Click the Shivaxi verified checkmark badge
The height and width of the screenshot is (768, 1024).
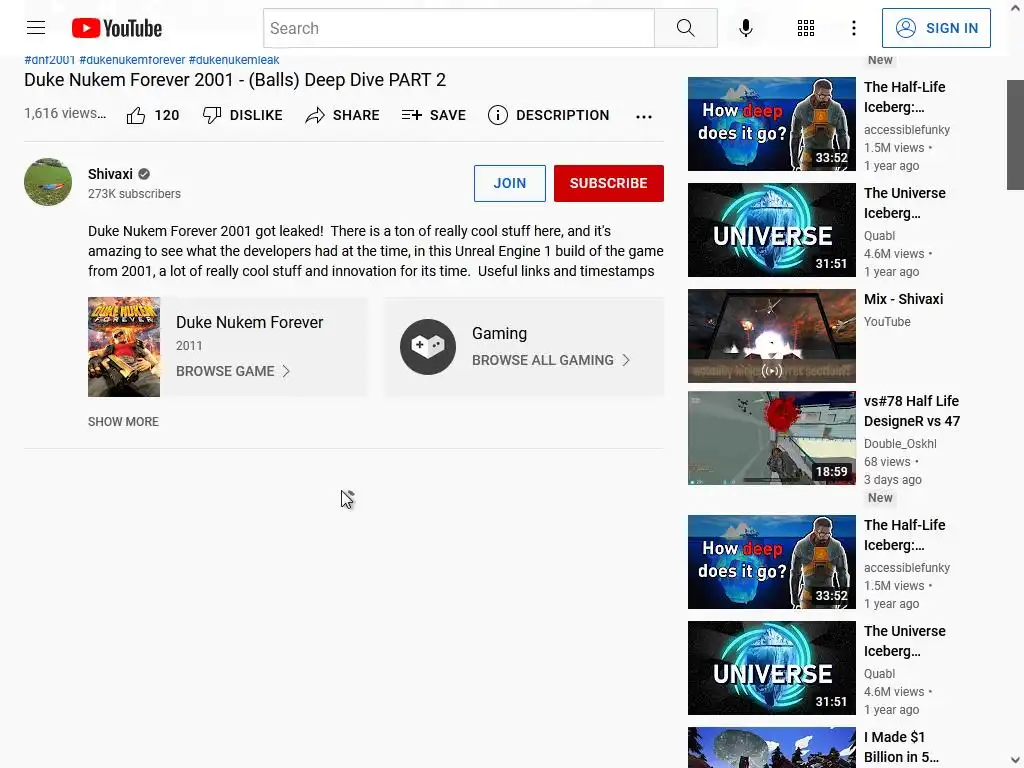(144, 174)
